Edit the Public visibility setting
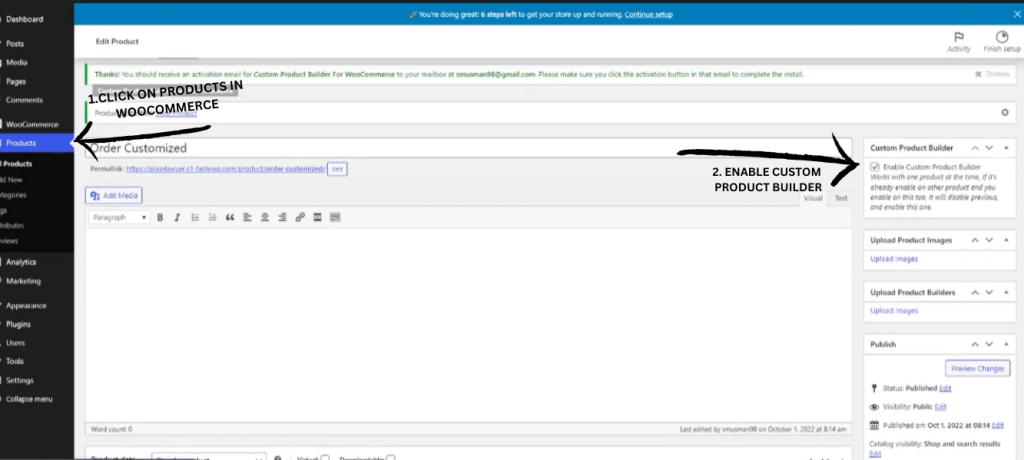Screen dimensions: 1024x460 [940, 407]
